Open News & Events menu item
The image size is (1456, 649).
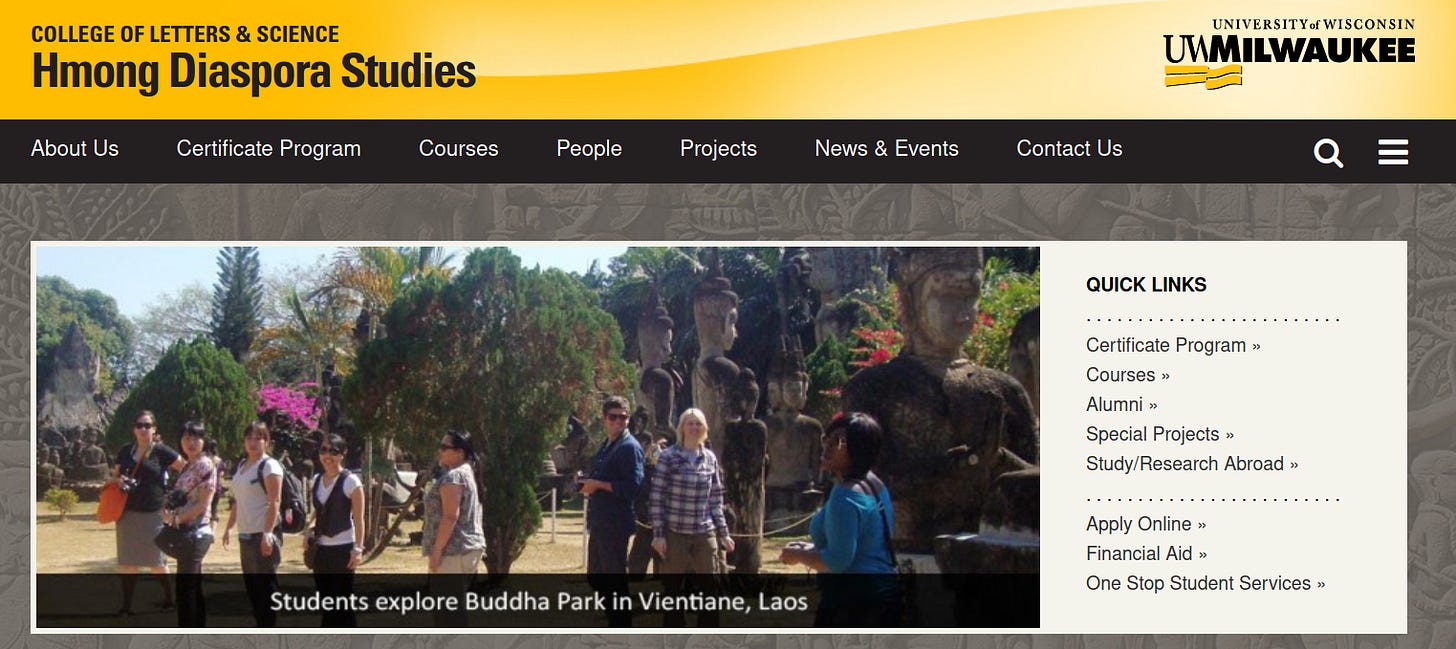[887, 149]
